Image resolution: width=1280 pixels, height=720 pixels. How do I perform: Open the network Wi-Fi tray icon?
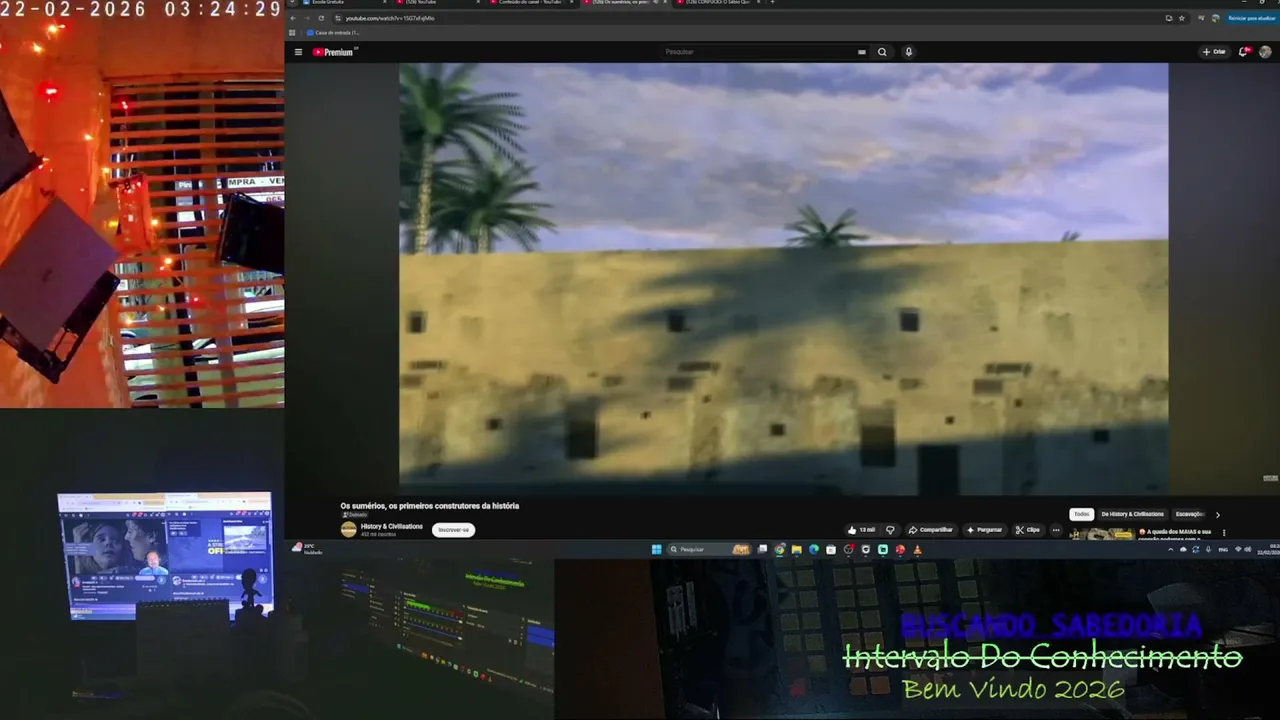tap(1238, 549)
